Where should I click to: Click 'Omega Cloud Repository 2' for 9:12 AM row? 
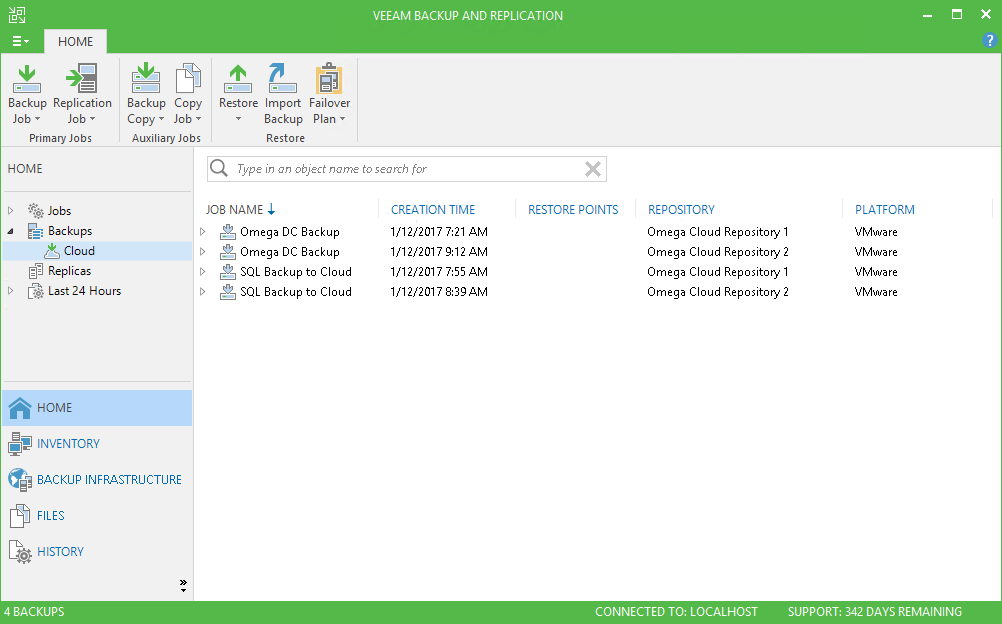pos(718,252)
